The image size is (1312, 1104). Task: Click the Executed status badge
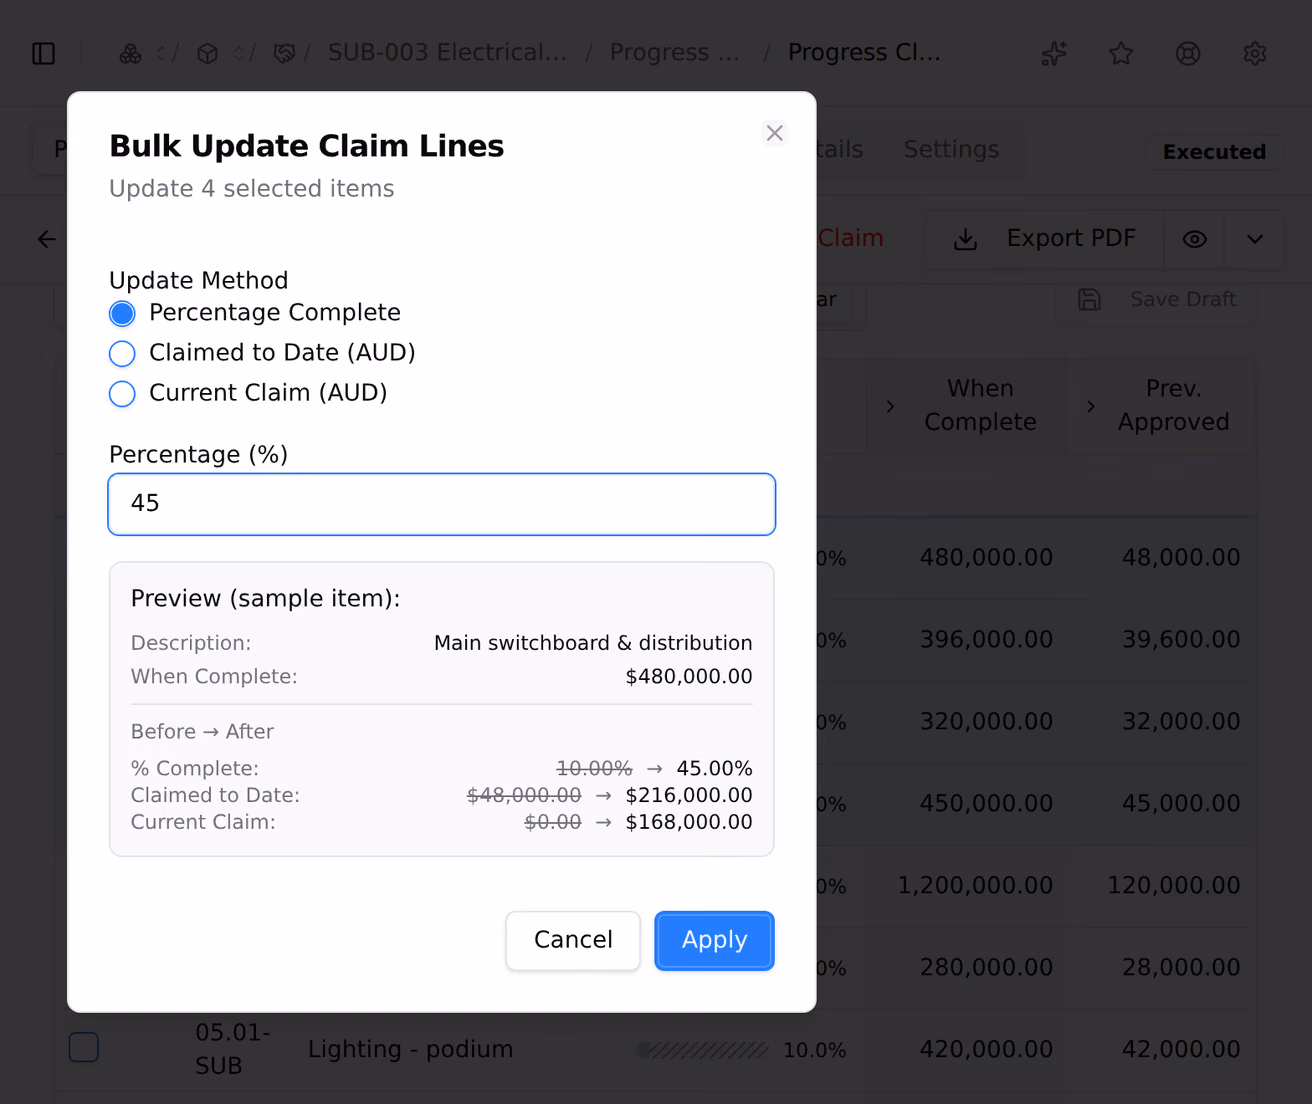1214,152
